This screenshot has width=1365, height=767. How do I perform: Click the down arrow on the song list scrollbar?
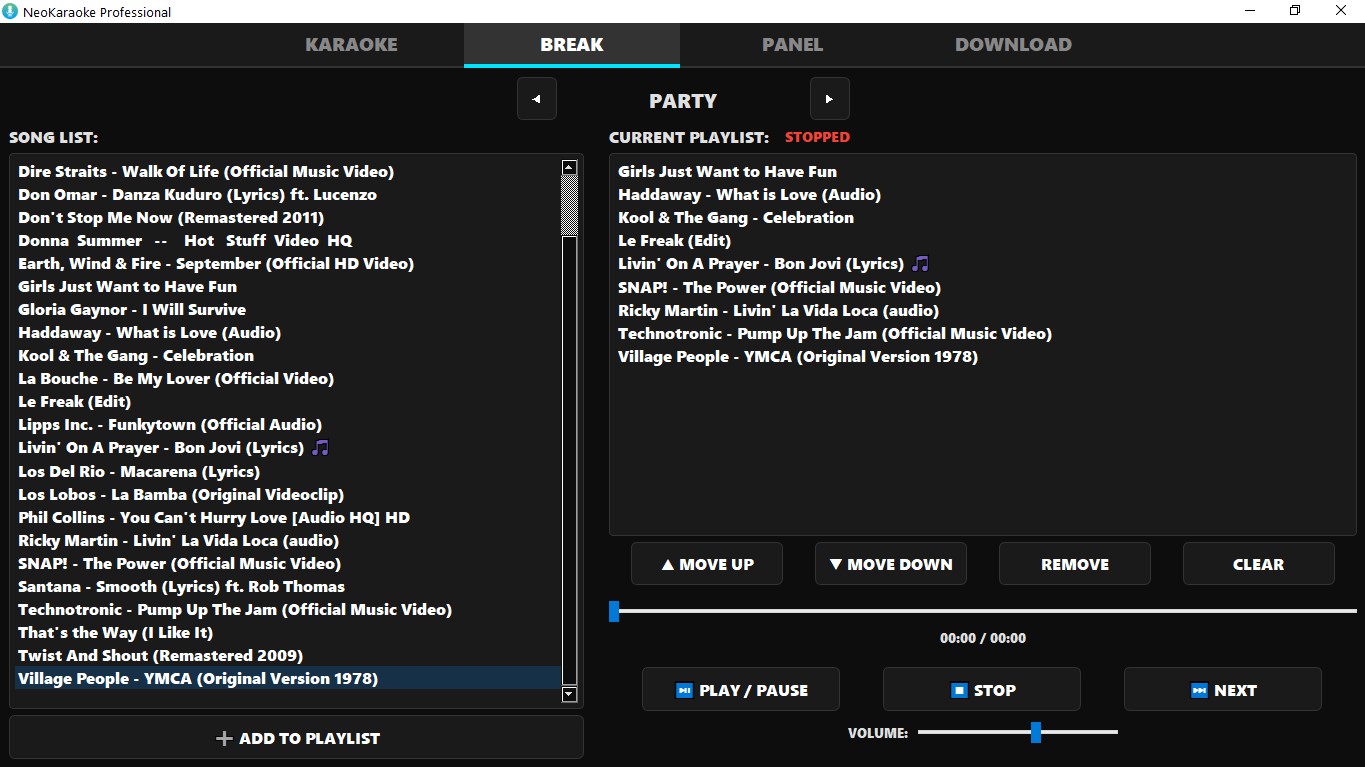[568, 694]
